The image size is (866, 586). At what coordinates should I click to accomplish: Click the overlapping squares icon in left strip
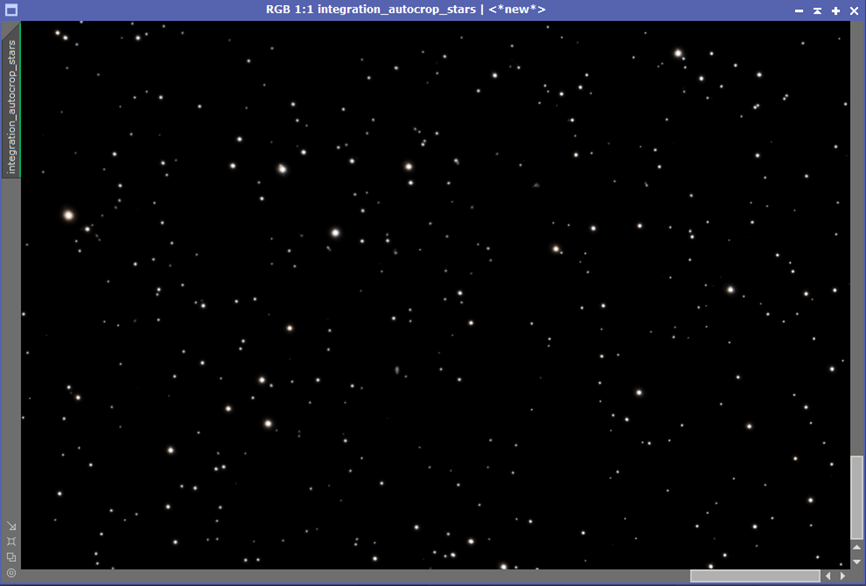(11, 557)
